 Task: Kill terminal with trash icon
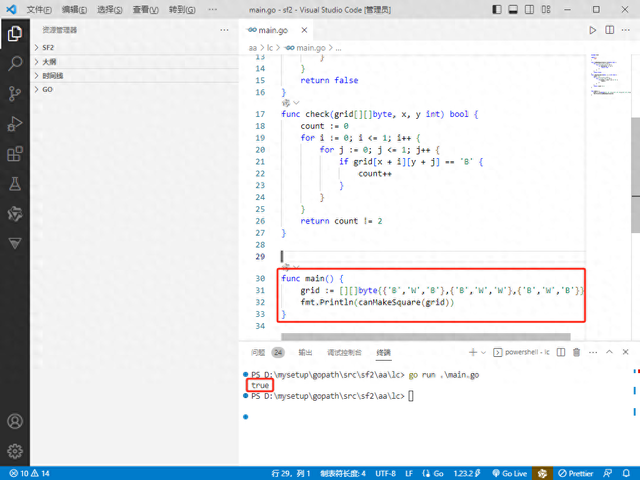(x=576, y=352)
